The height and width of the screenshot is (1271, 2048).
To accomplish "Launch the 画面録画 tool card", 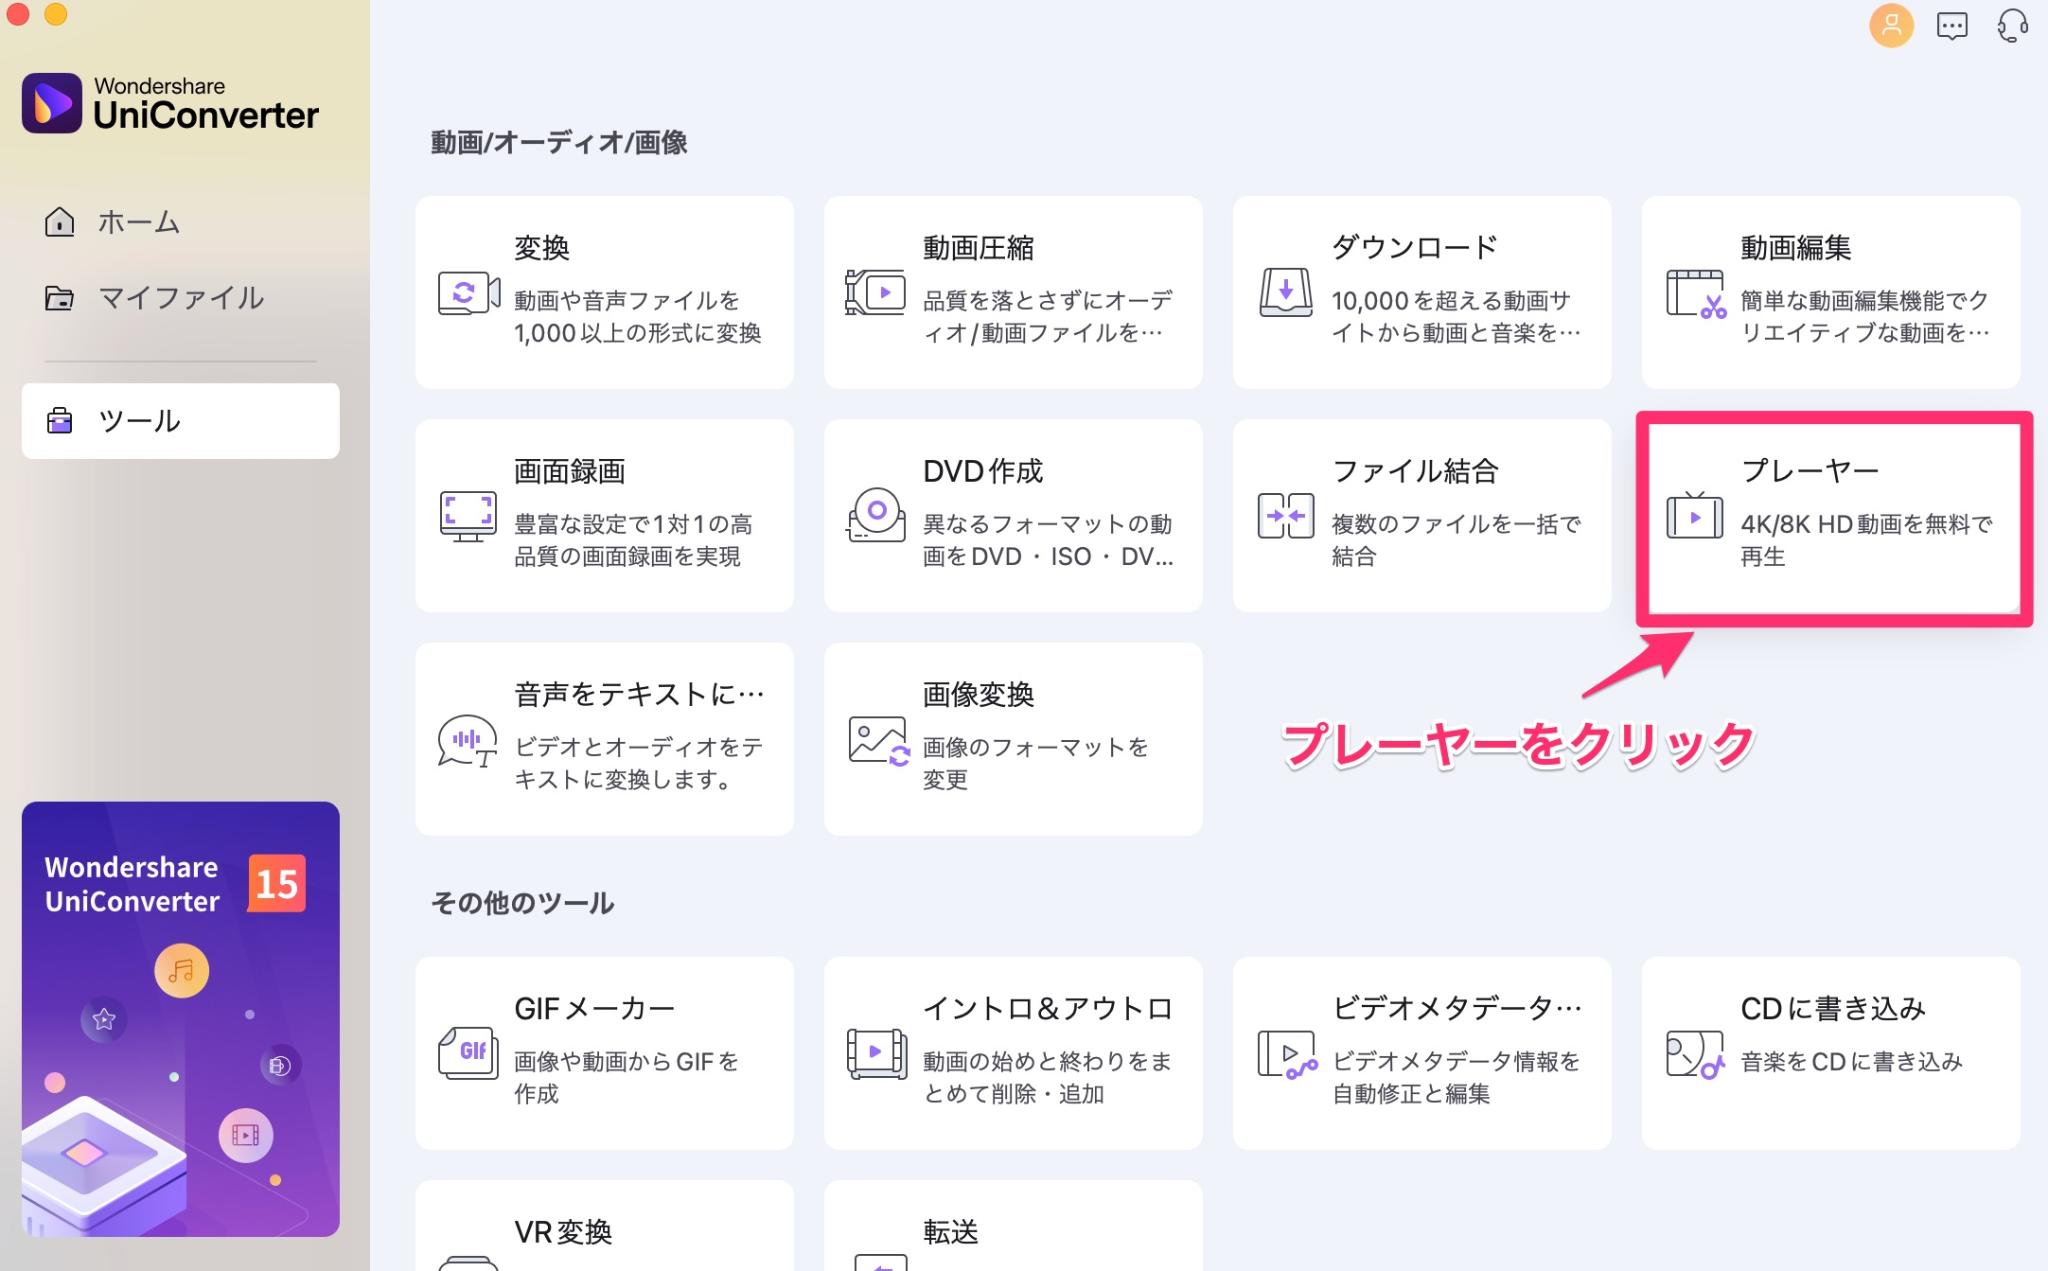I will pyautogui.click(x=604, y=516).
